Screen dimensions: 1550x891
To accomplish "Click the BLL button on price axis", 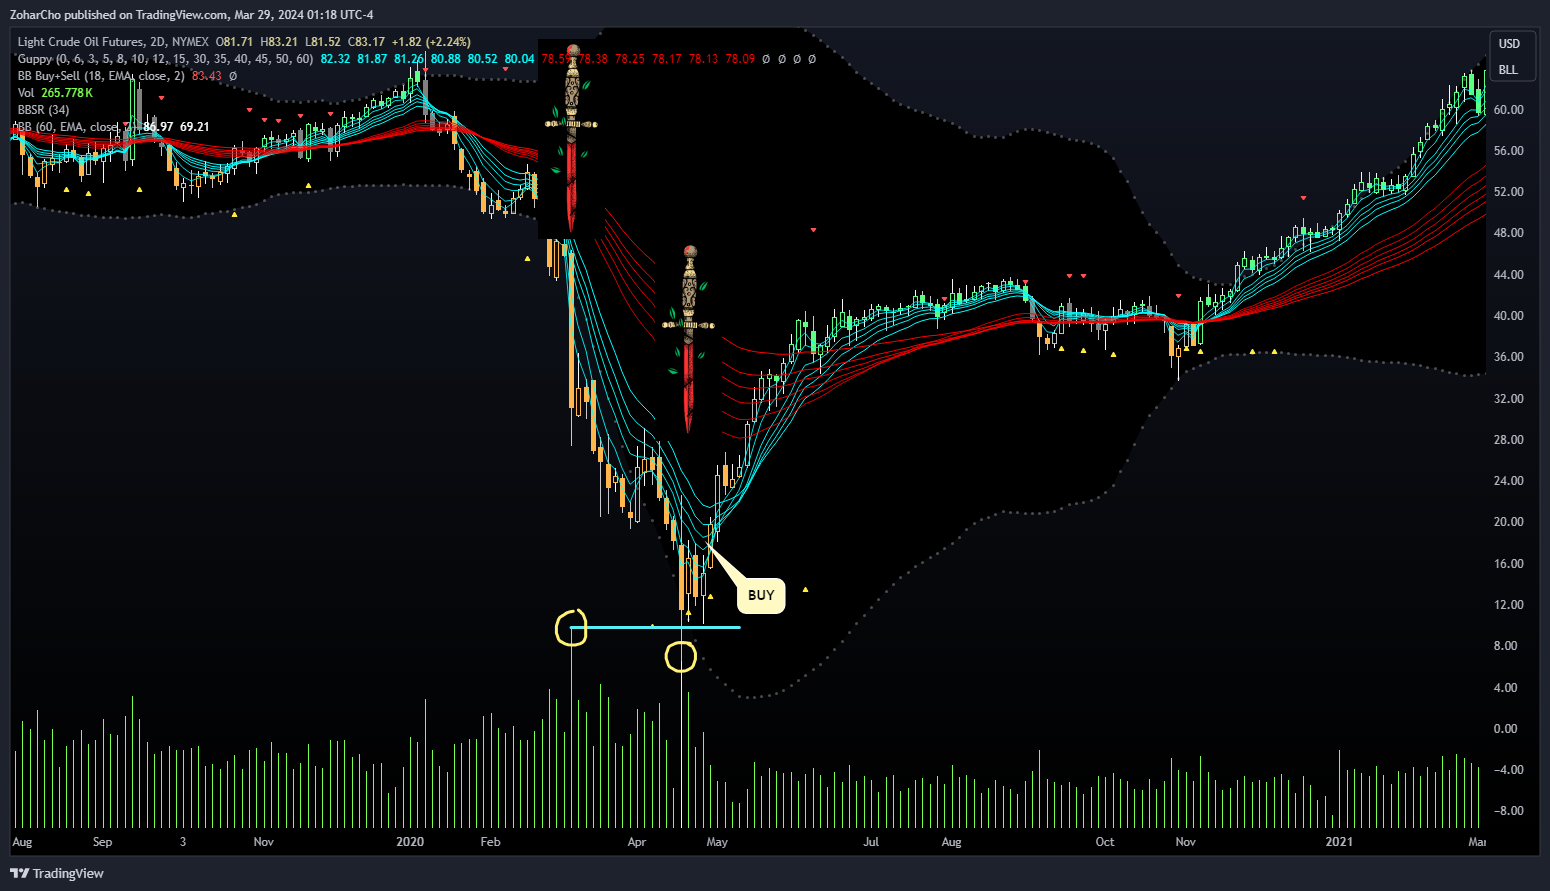I will (x=1509, y=70).
